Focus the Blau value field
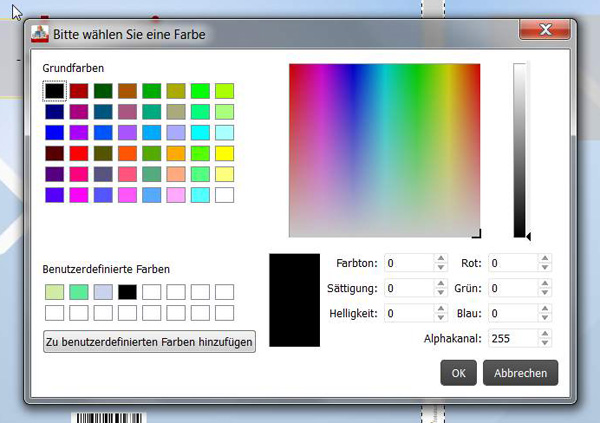 point(512,313)
